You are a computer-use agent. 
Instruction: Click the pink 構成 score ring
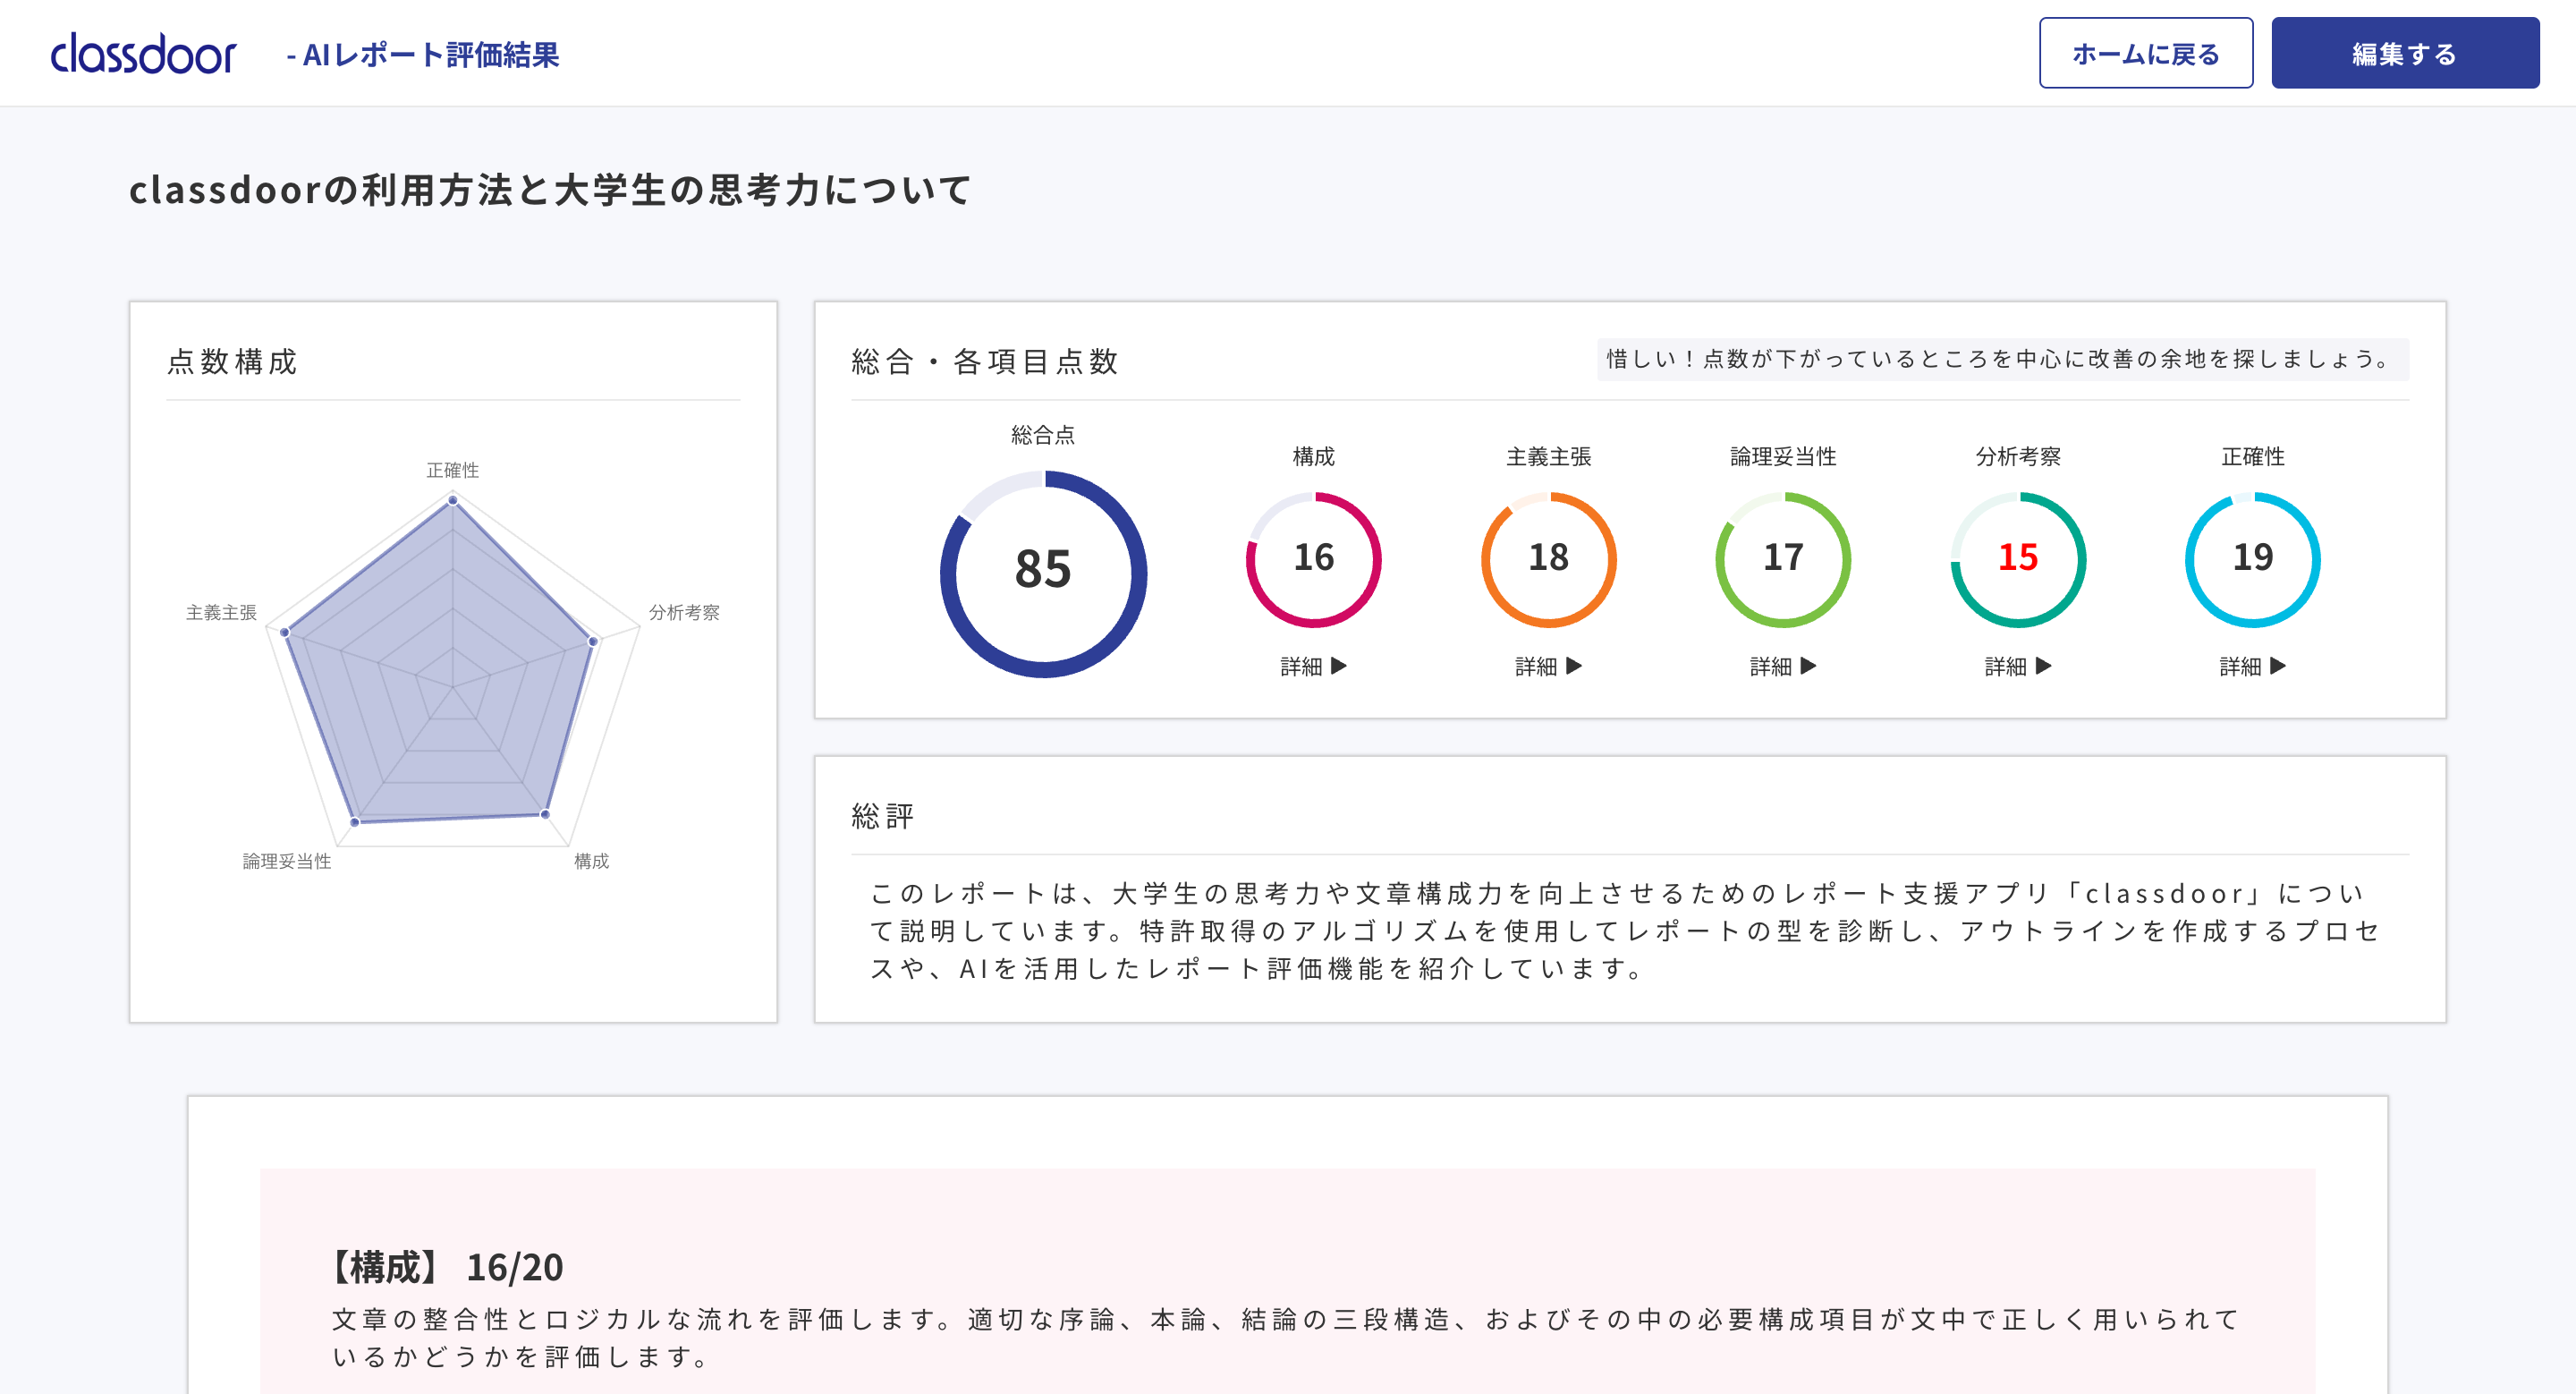1313,558
